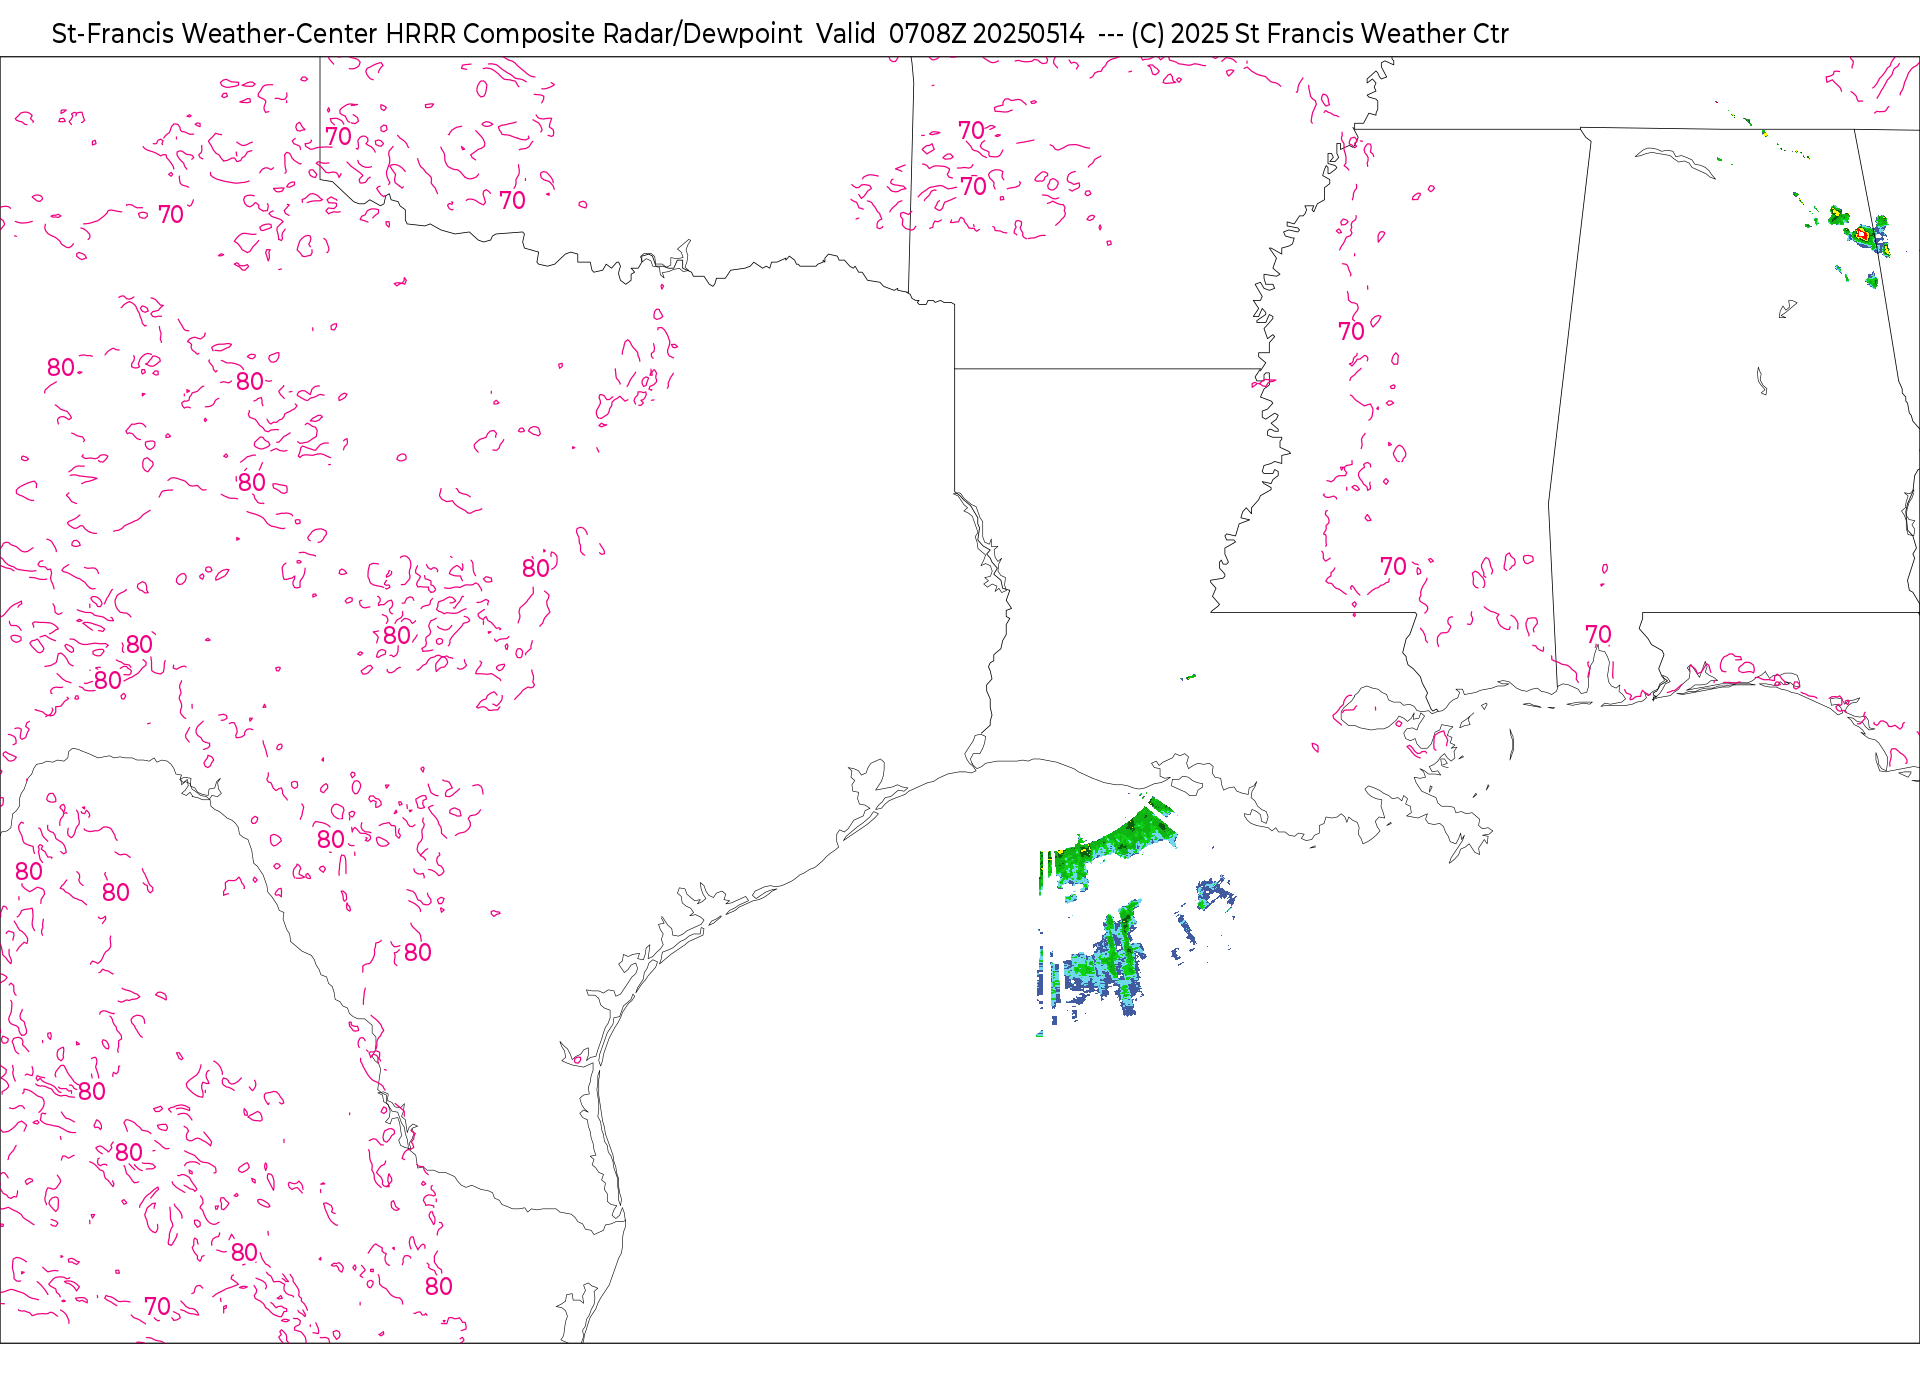This screenshot has width=1920, height=1400.
Task: Click the "HRRR Composite Radar/Dewpoint" title text
Action: [x=593, y=34]
